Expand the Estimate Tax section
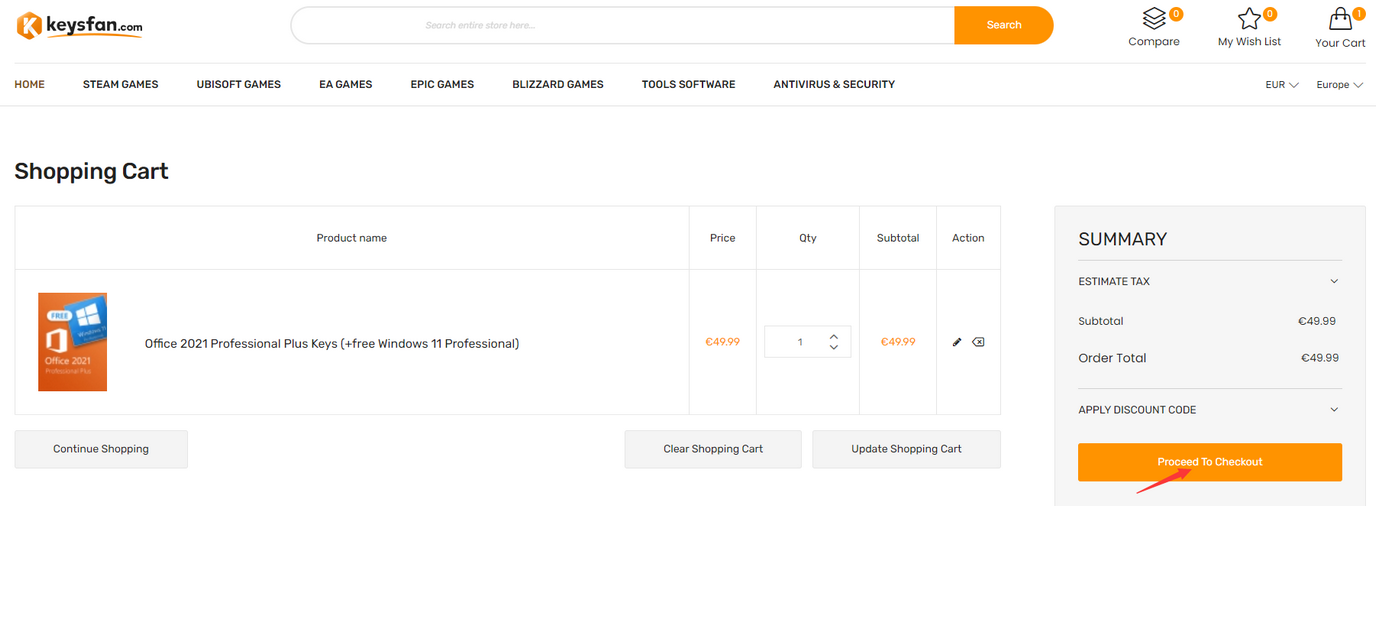Screen dimensions: 1376x634 point(1210,282)
